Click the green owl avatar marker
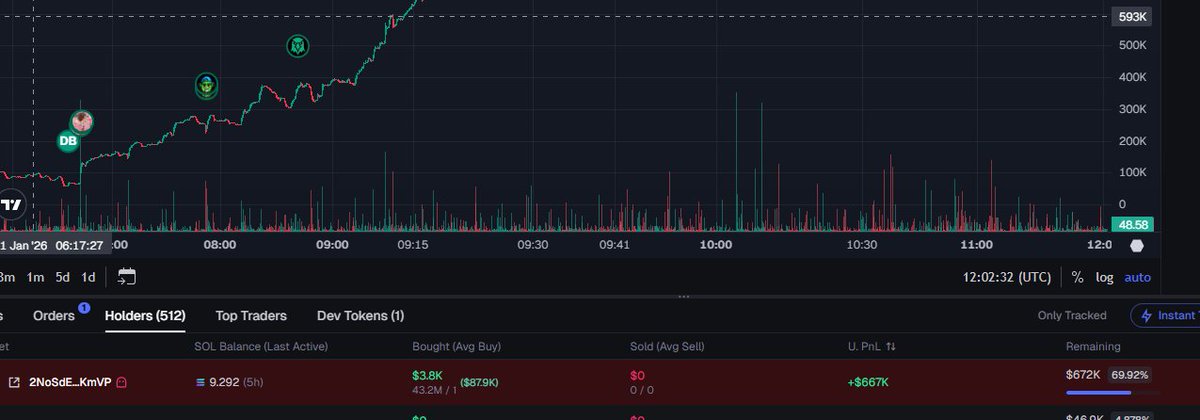Image resolution: width=1200 pixels, height=420 pixels. (x=297, y=46)
